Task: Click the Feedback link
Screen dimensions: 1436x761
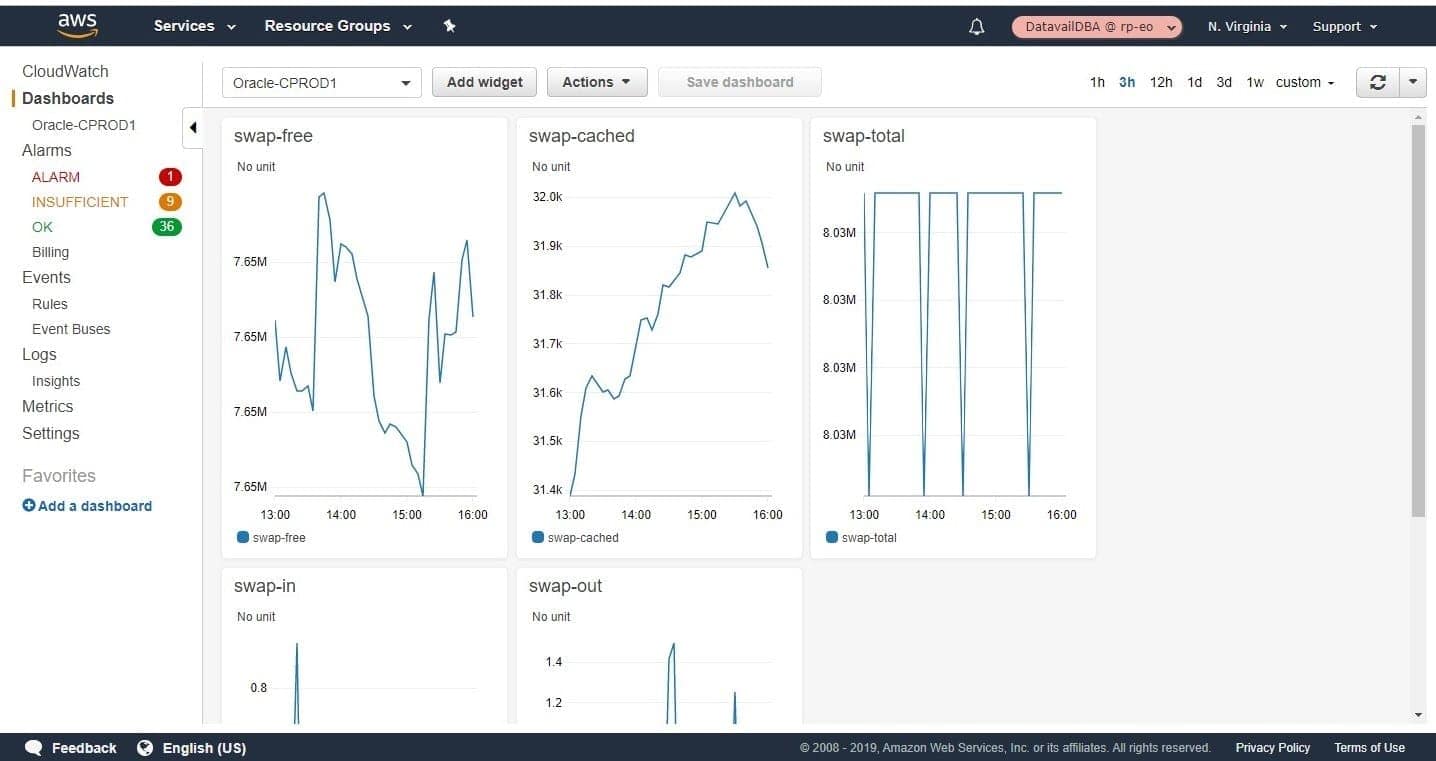Action: click(x=84, y=748)
